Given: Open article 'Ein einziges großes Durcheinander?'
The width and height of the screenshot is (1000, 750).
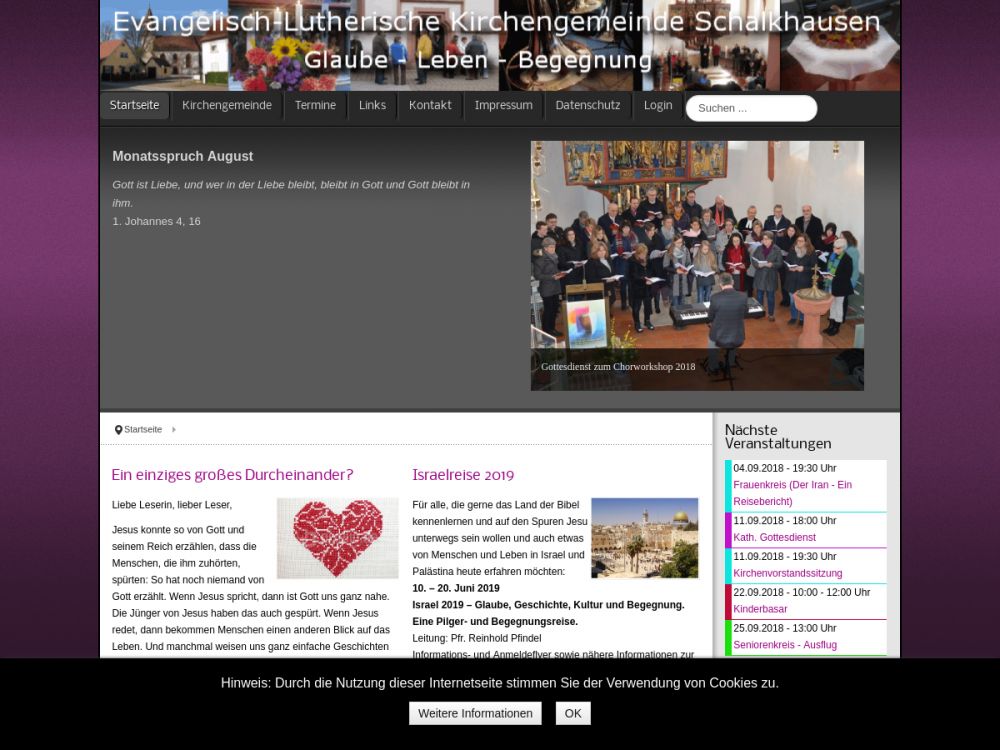Looking at the screenshot, I should coord(232,475).
